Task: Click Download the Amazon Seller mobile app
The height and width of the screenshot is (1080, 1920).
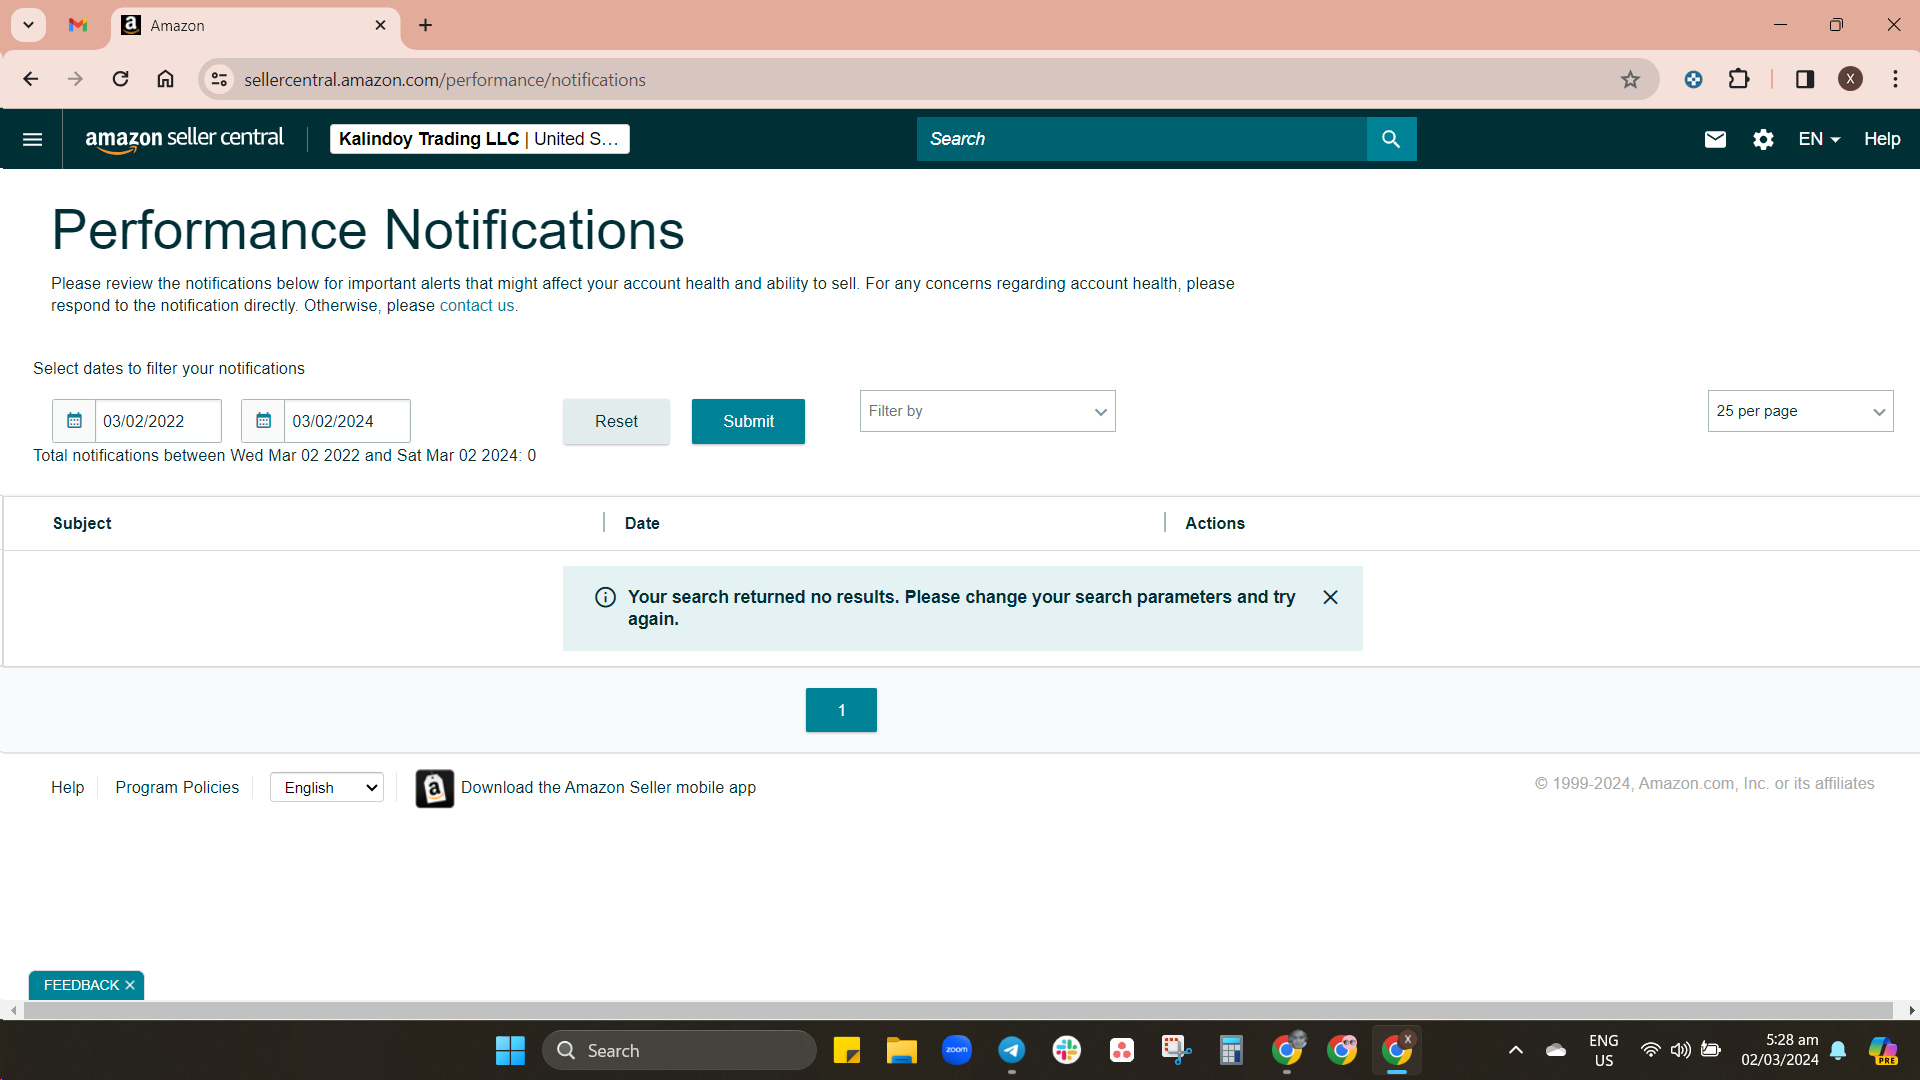Action: tap(608, 788)
